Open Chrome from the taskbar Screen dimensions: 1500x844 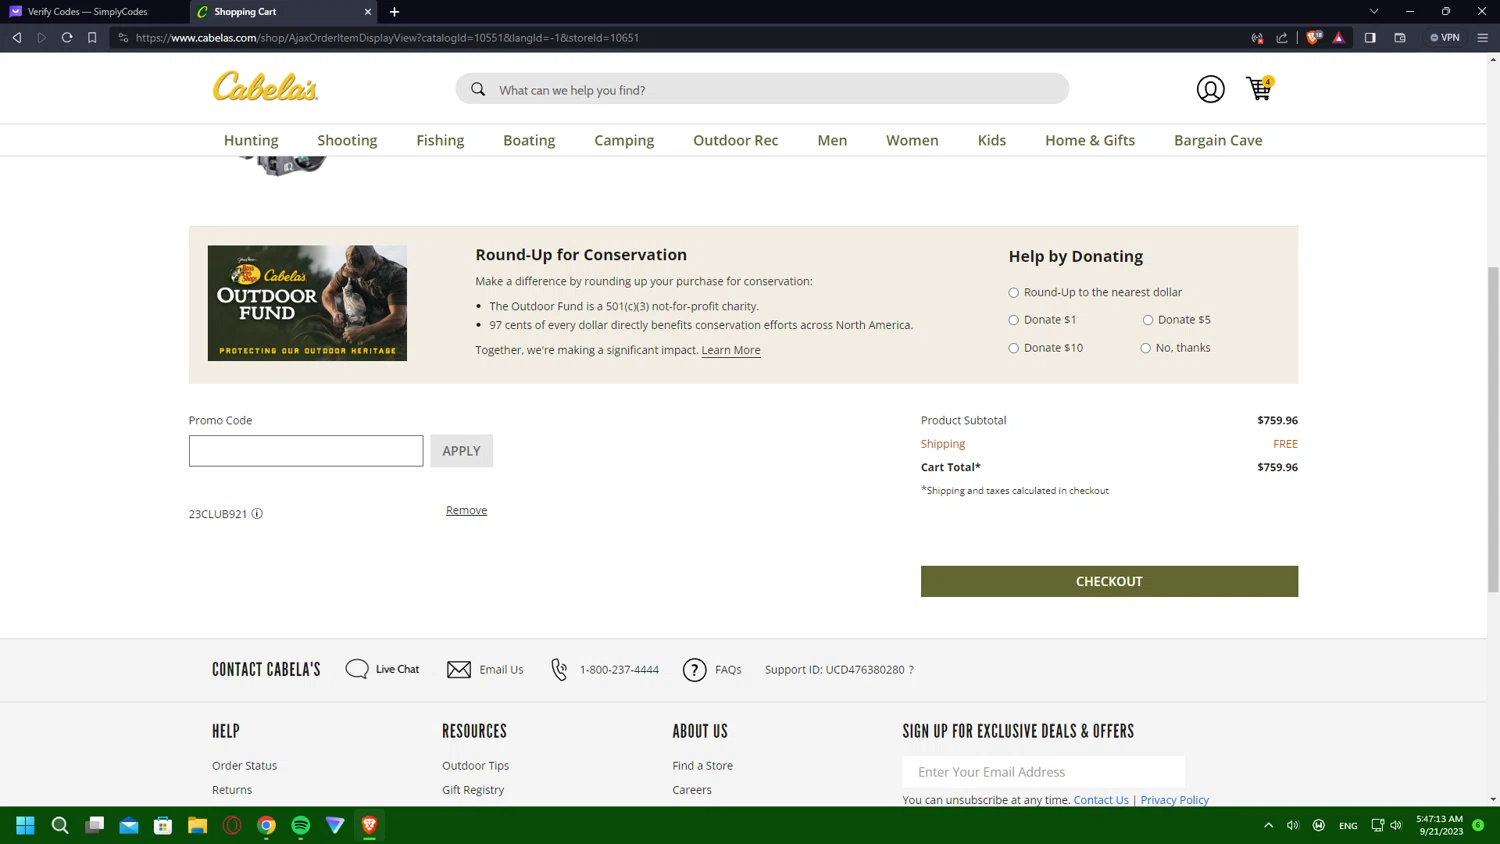pyautogui.click(x=267, y=825)
